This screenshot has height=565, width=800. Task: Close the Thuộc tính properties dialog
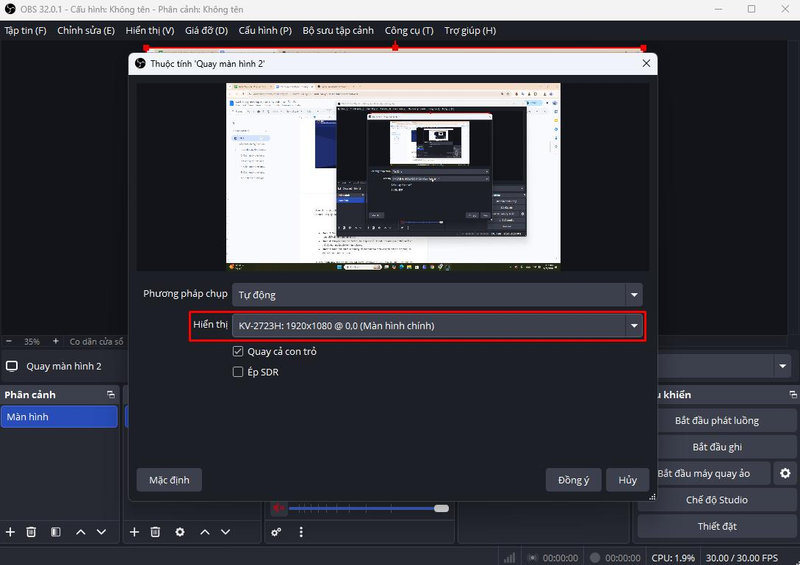click(x=646, y=63)
